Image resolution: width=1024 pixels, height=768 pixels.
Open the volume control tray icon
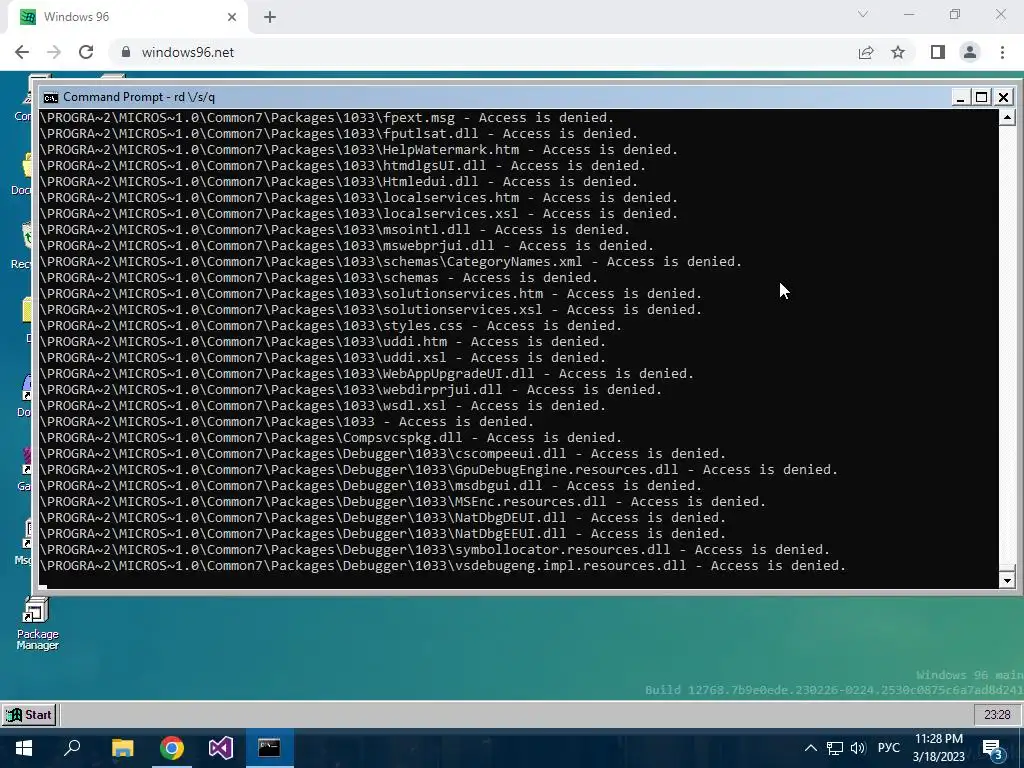coord(858,748)
